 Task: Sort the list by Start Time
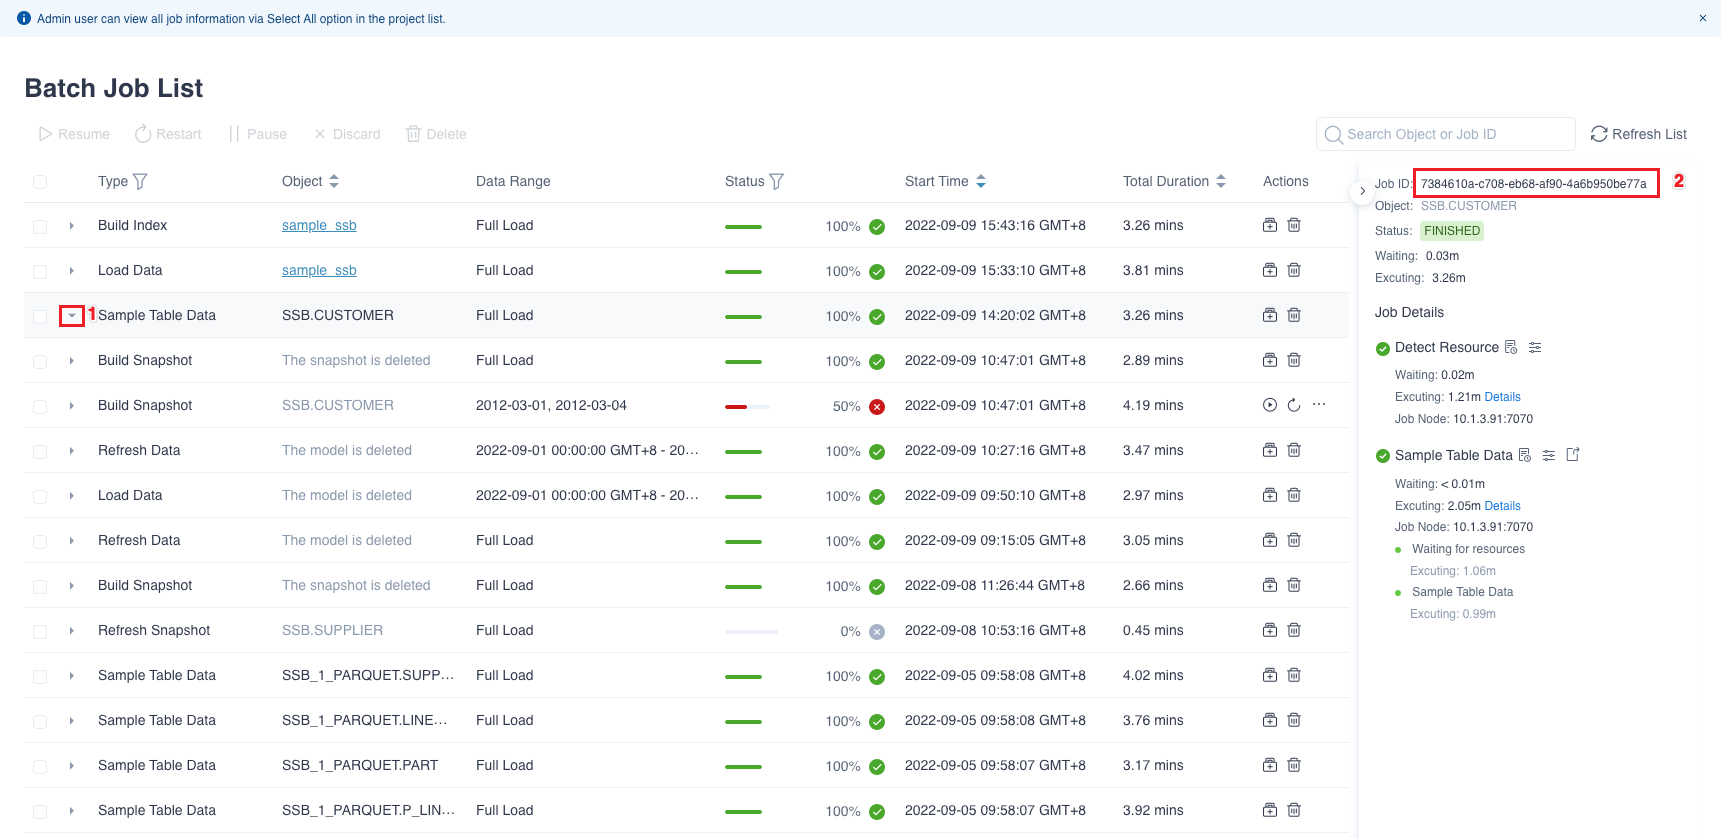[x=981, y=181]
